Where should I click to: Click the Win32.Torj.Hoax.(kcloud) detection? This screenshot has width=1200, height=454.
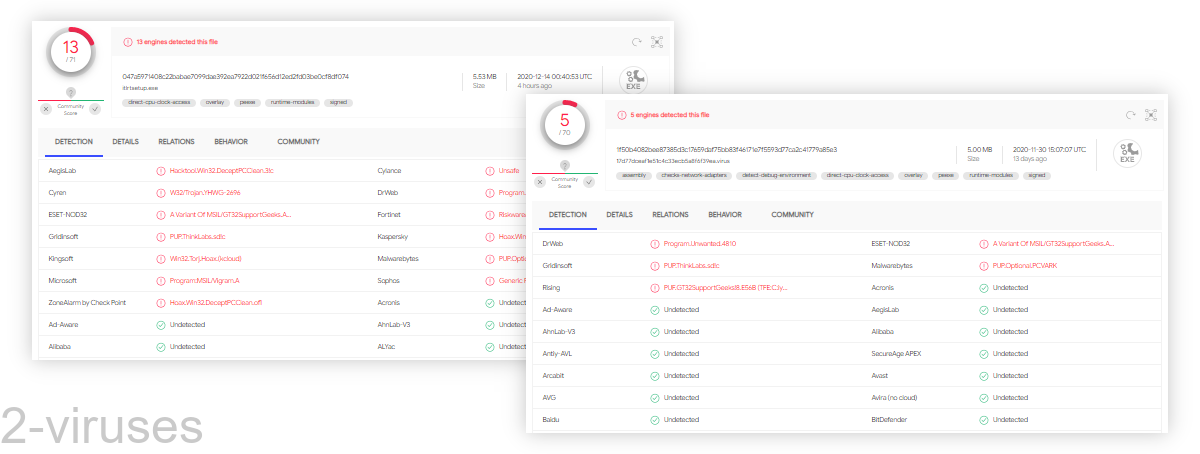206,258
